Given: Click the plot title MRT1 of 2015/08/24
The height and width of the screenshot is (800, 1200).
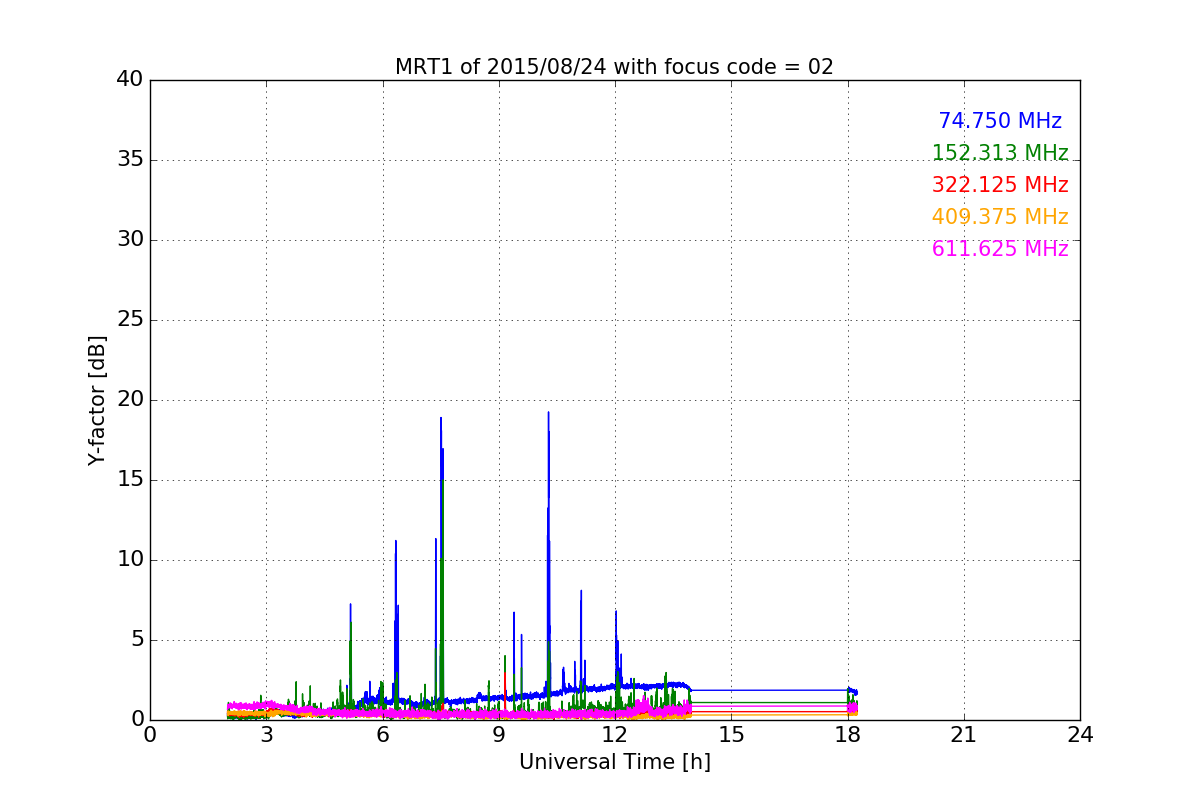Looking at the screenshot, I should pyautogui.click(x=614, y=67).
